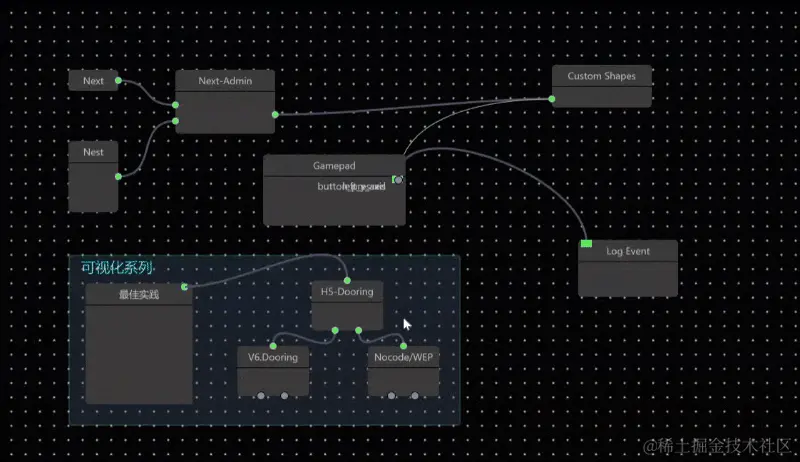Click the Next-Admin output port
The image size is (800, 462).
click(276, 115)
